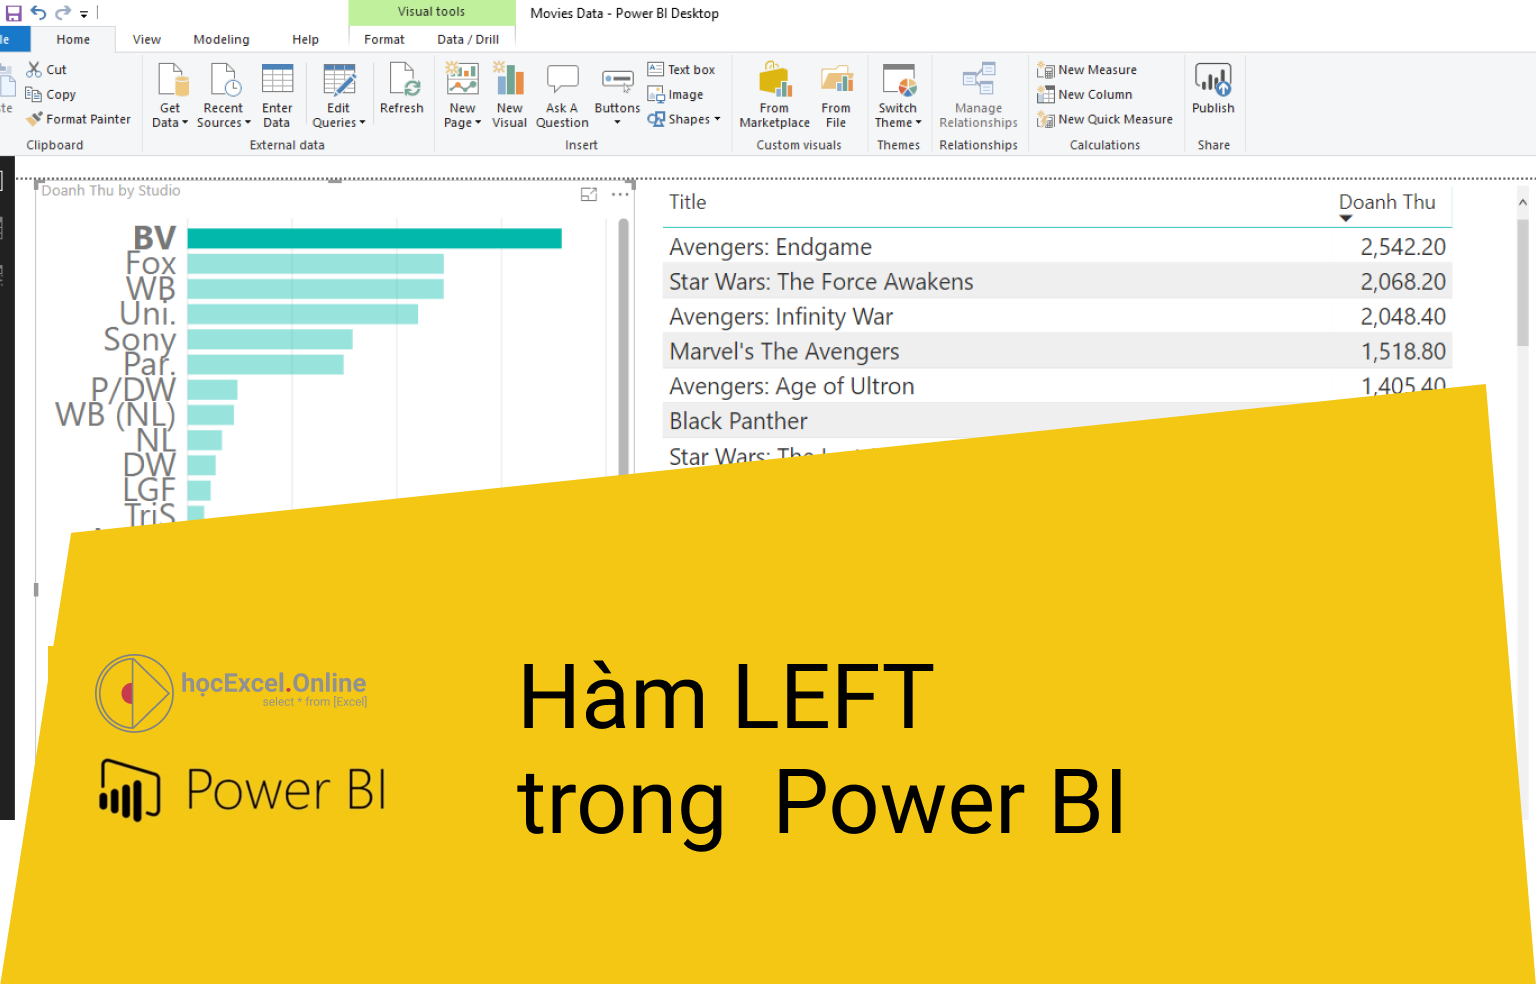The image size is (1536, 984).
Task: Select Star Wars: The Force Awakens row
Action: tap(1057, 281)
